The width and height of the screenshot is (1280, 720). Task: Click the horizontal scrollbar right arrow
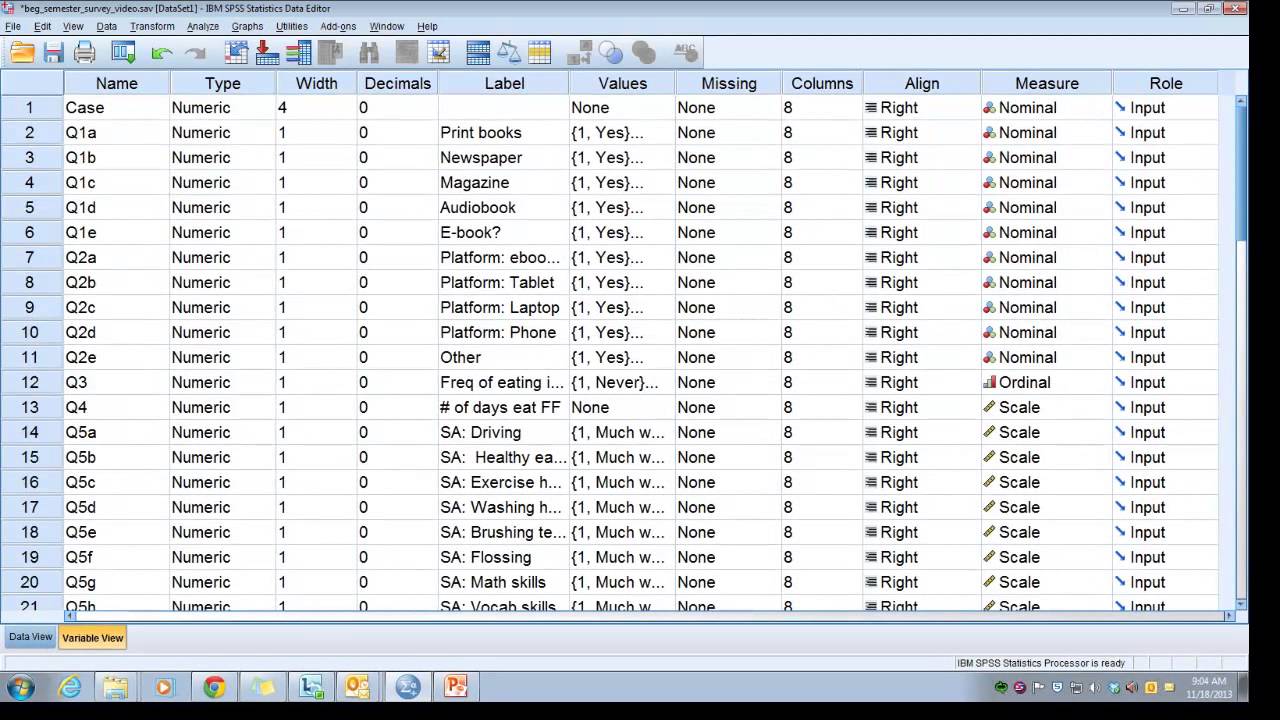coord(1230,616)
